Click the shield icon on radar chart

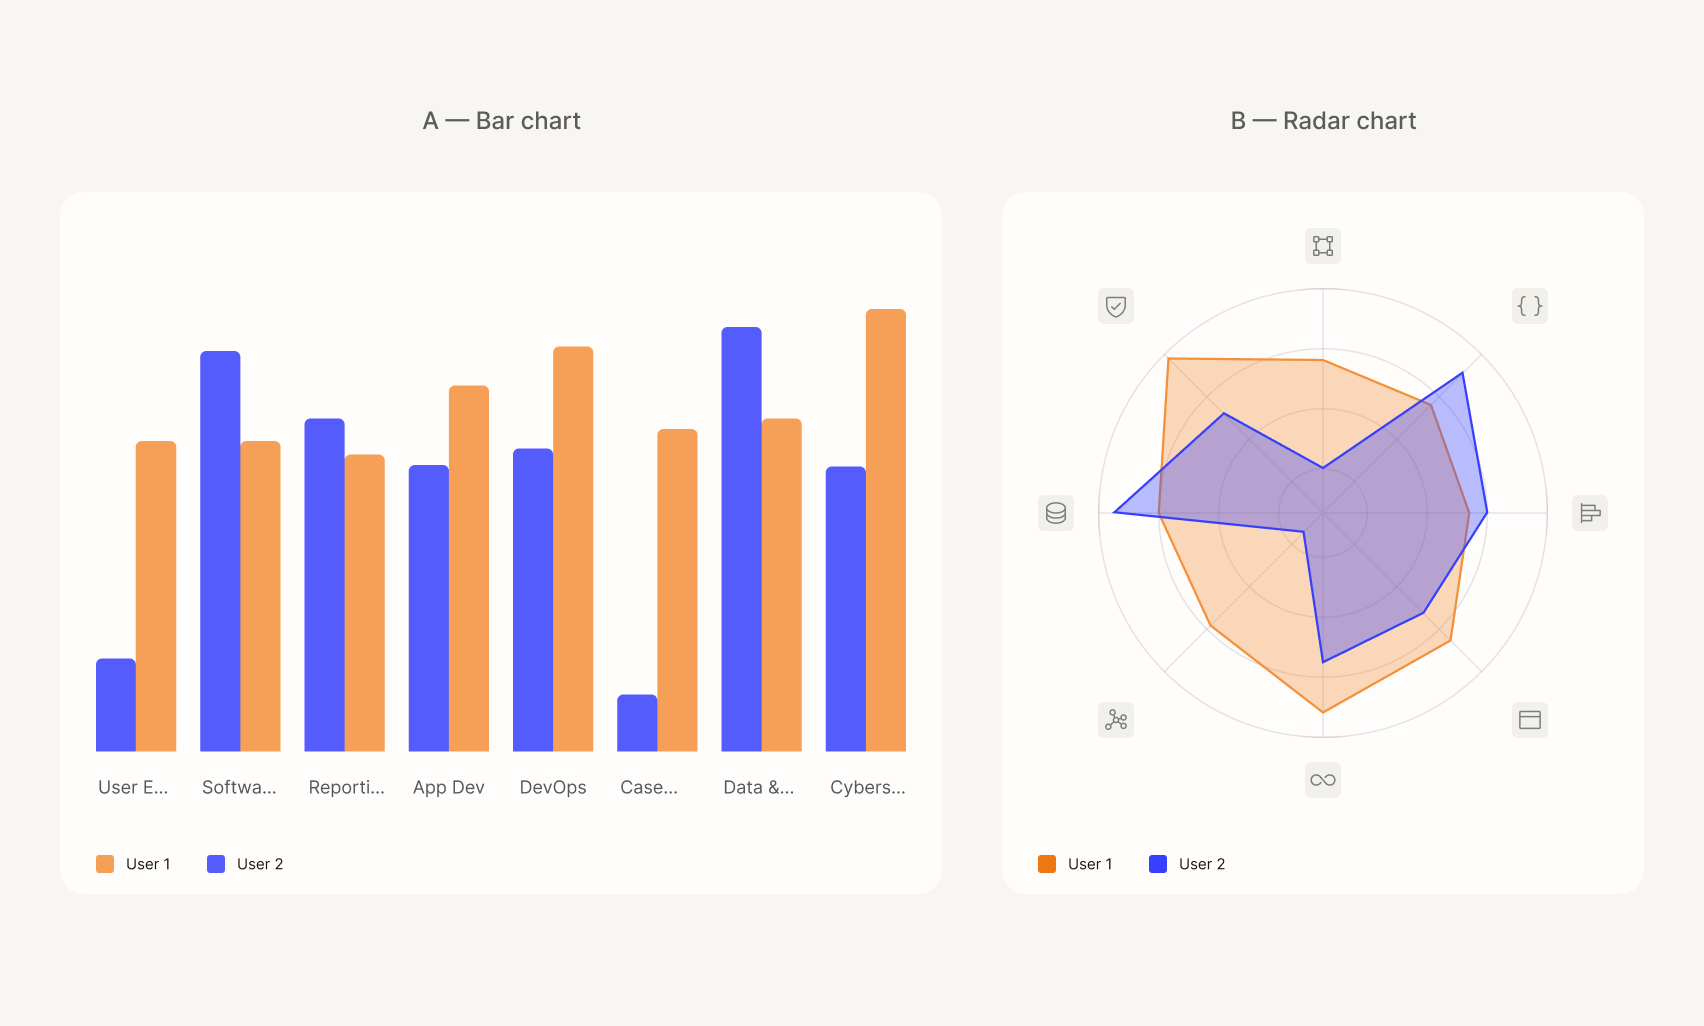pyautogui.click(x=1116, y=306)
